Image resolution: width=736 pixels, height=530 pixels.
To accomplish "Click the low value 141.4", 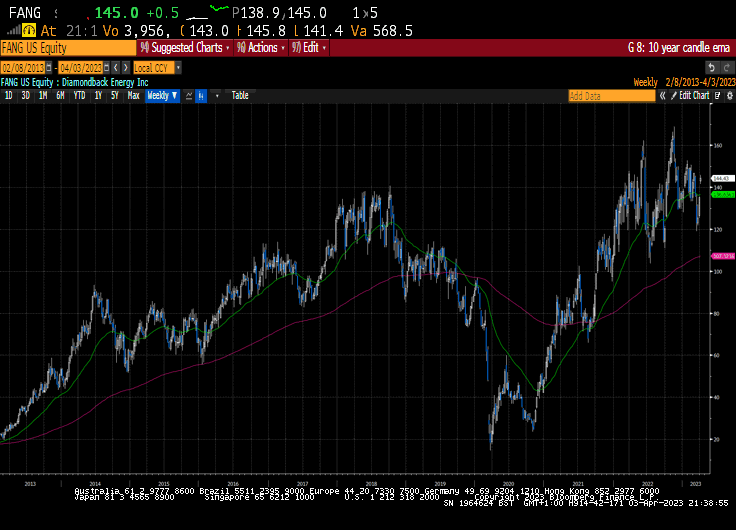I will (x=323, y=31).
